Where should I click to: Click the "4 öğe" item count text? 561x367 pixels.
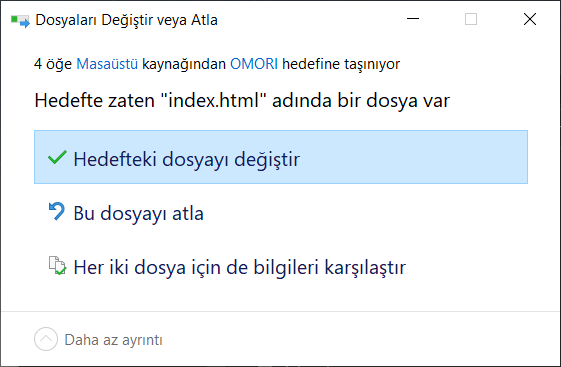tap(53, 64)
